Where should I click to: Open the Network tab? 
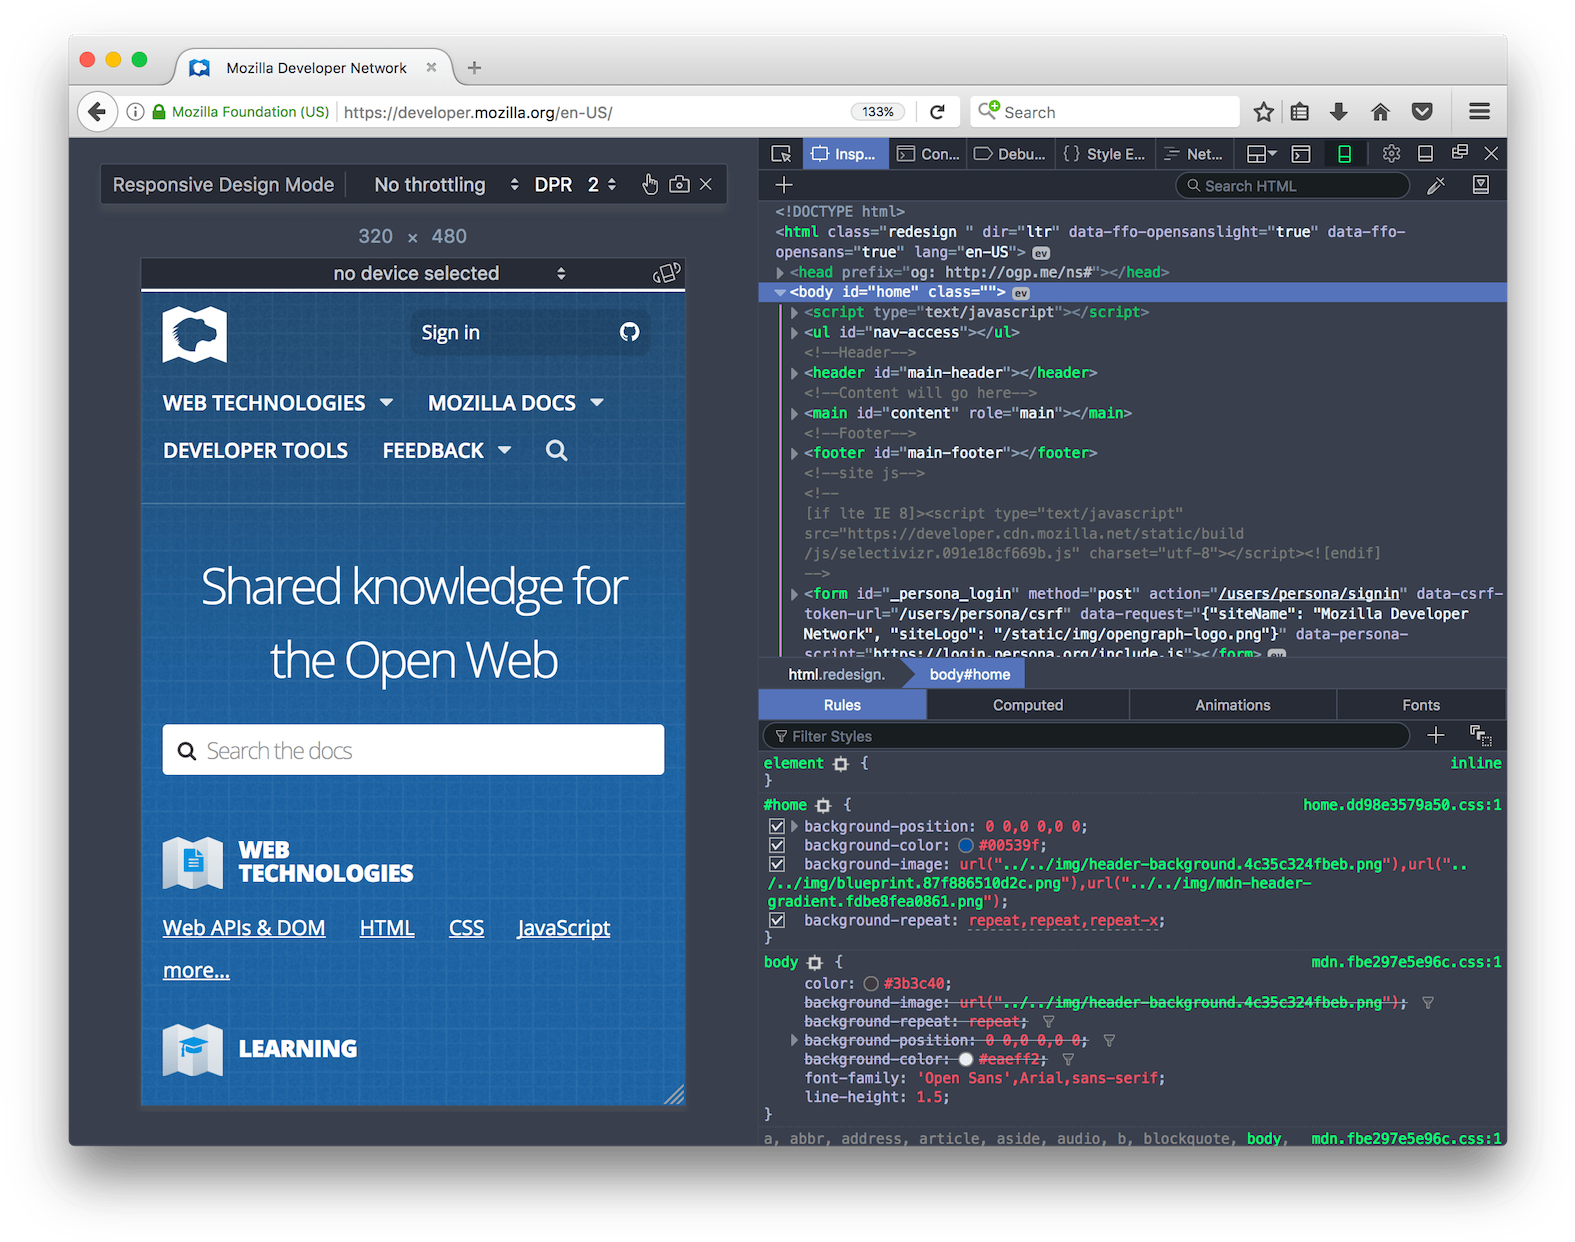[x=1193, y=154]
